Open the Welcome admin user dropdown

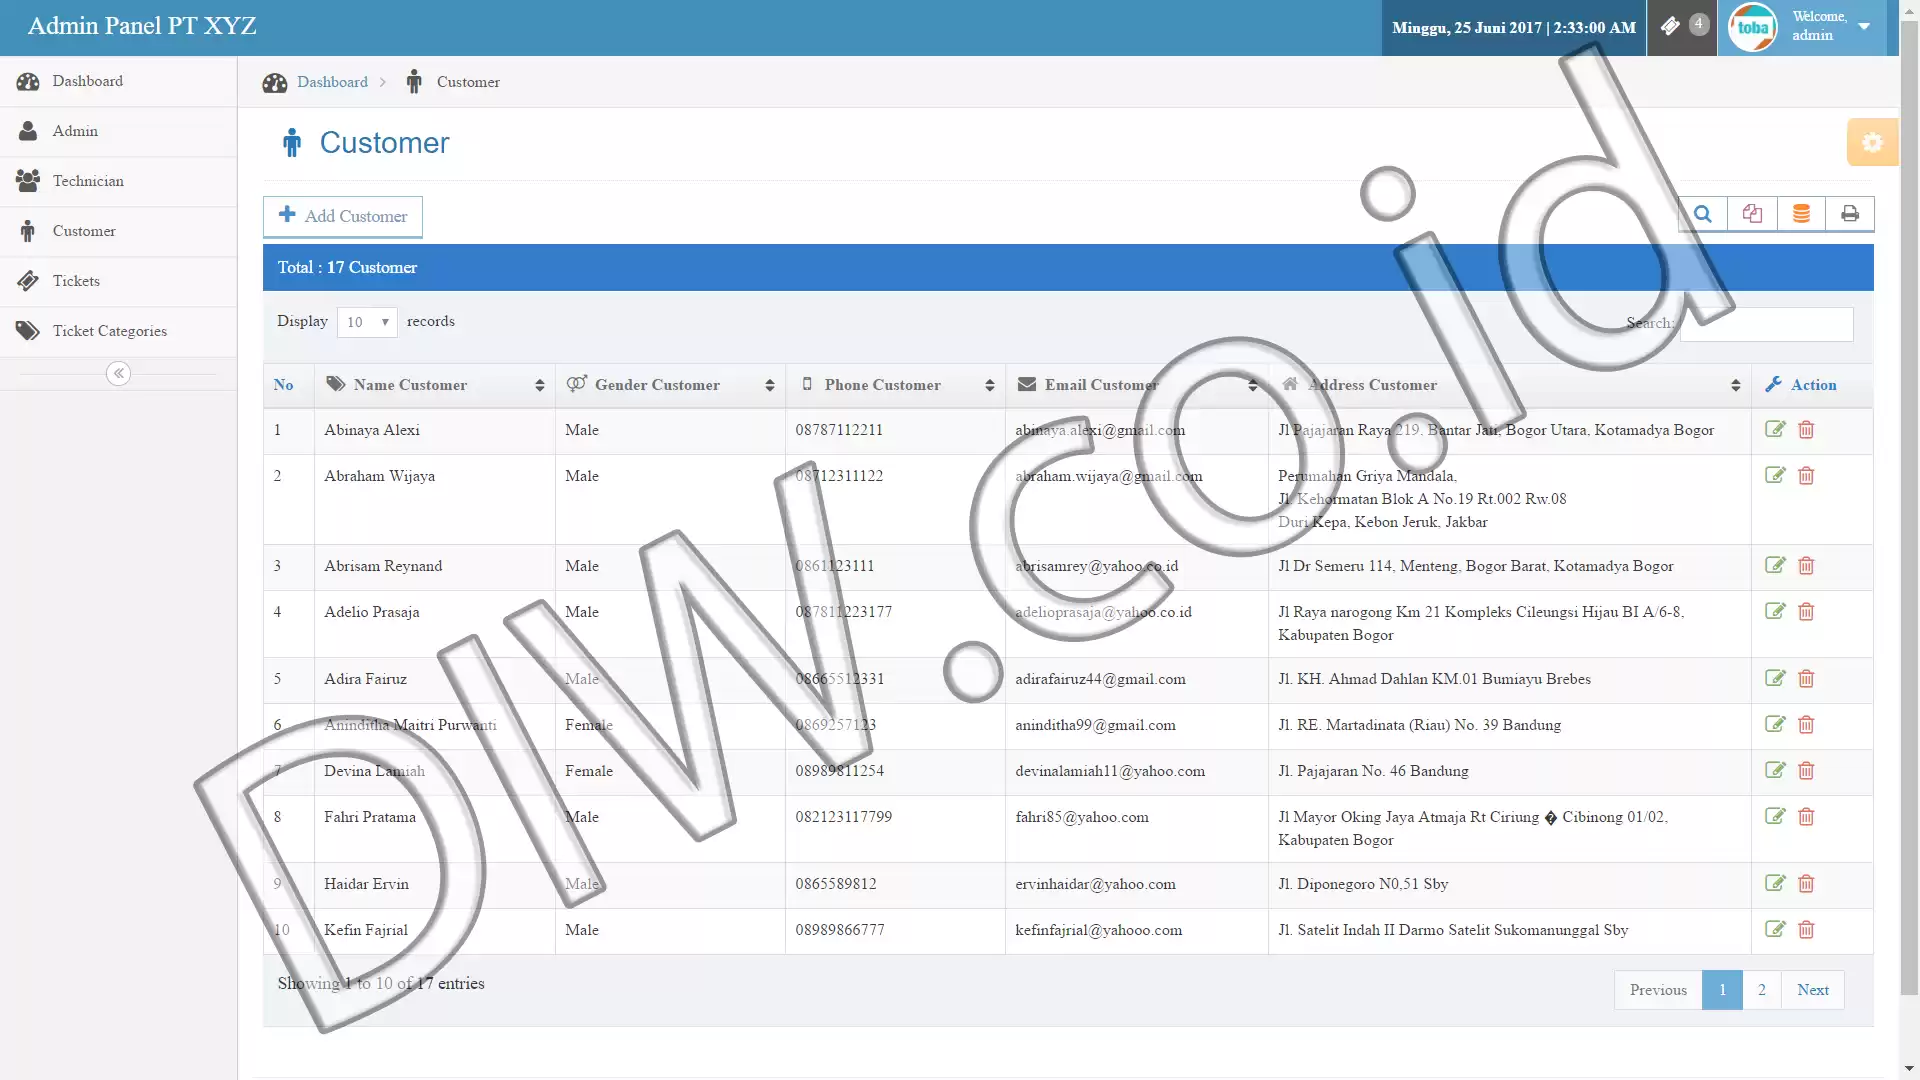(1831, 27)
